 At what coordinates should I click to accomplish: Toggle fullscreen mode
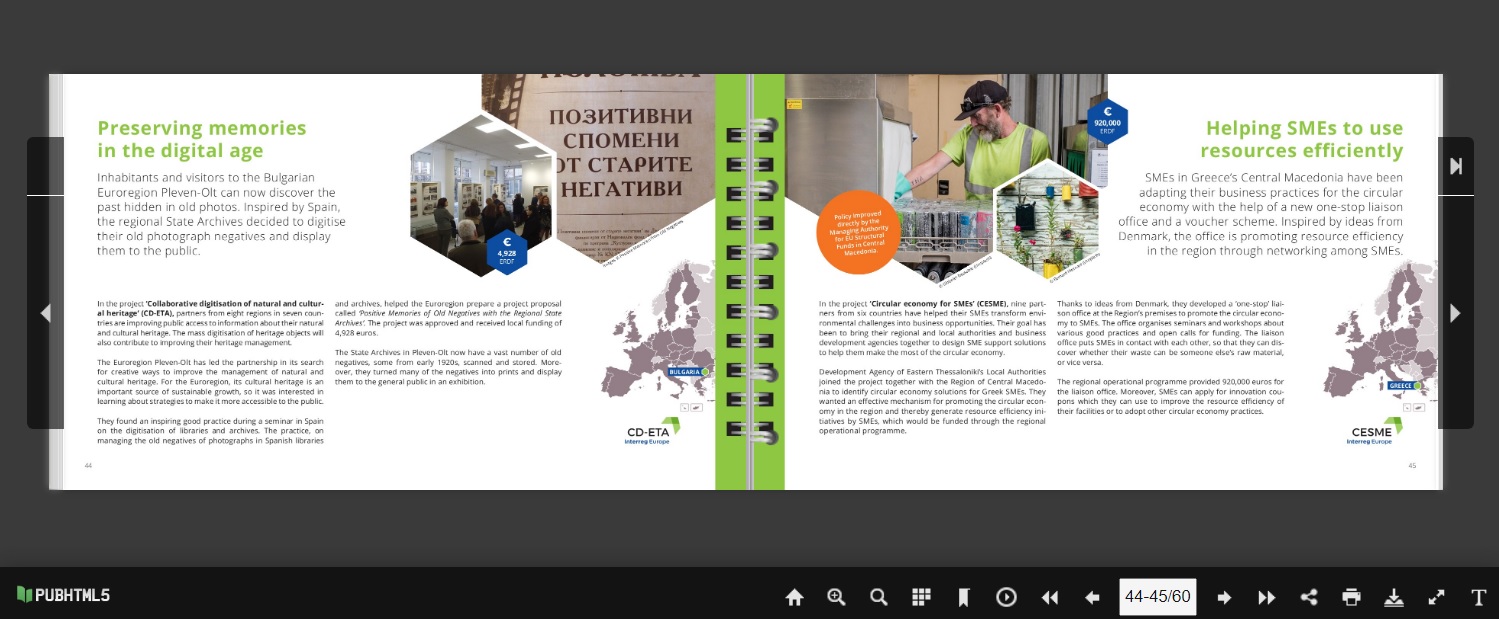coord(1436,597)
